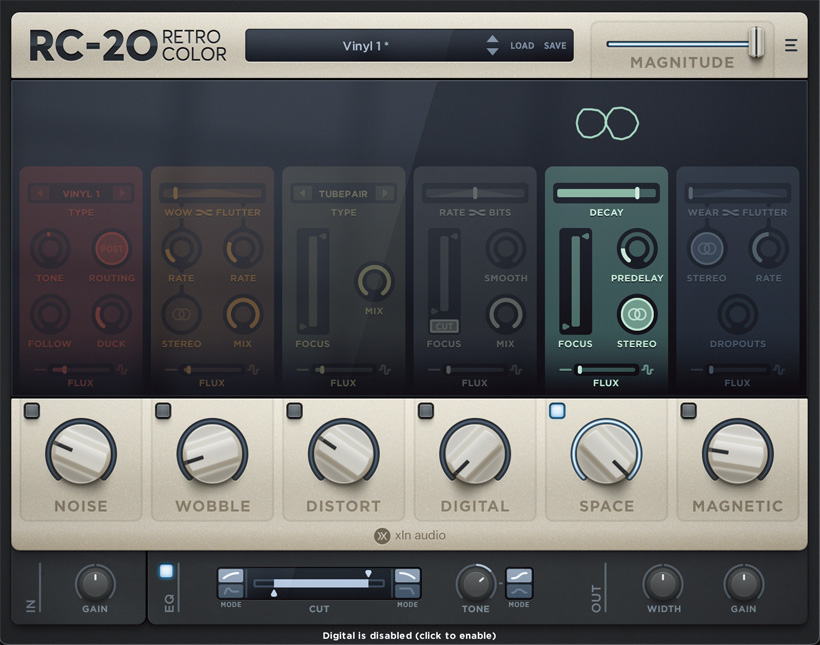The height and width of the screenshot is (645, 820).
Task: Click the EQ Tone knob
Action: click(x=475, y=583)
